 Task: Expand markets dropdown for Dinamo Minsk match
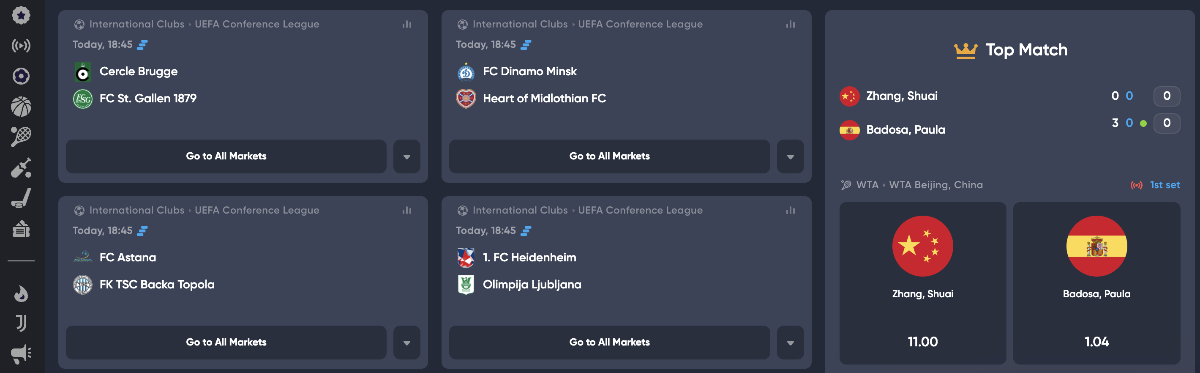tap(790, 157)
